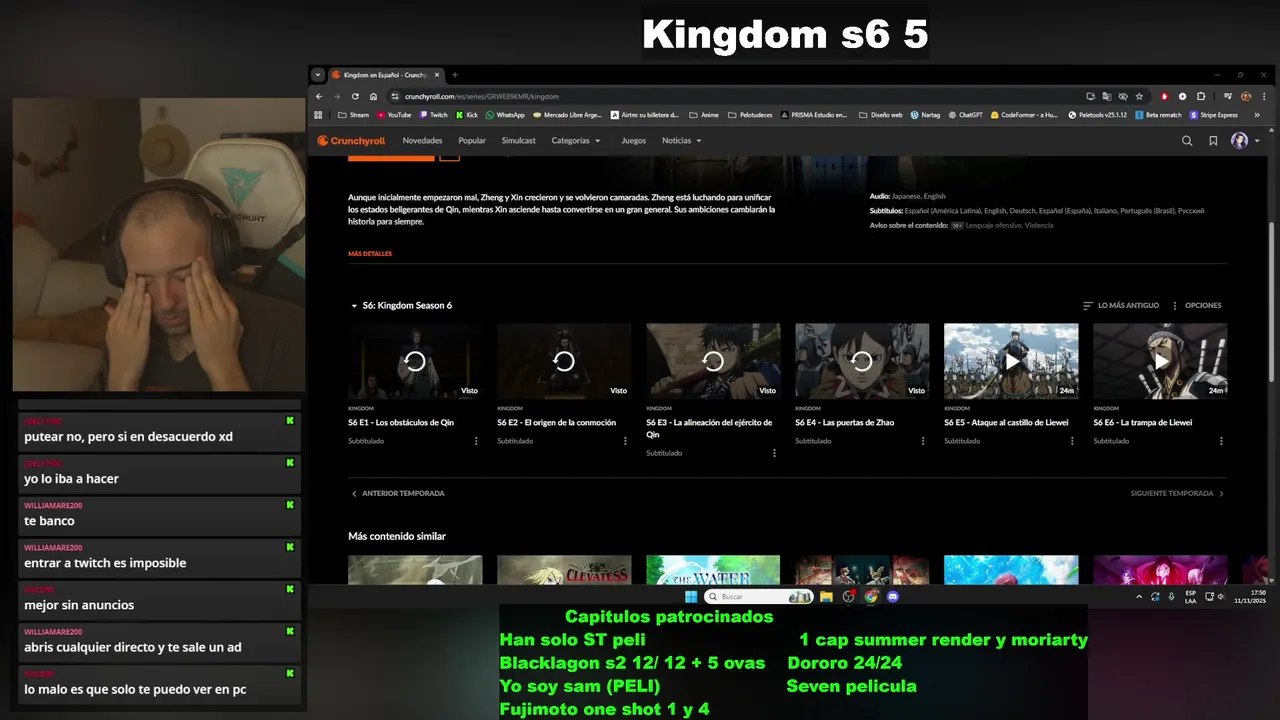Open a new browser tab
This screenshot has height=720, width=1280.
(x=454, y=75)
